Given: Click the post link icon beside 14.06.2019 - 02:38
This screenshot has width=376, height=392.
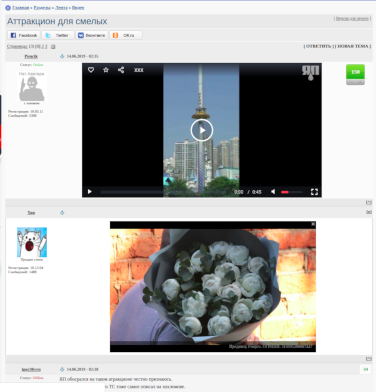Looking at the screenshot, I should click(62, 369).
